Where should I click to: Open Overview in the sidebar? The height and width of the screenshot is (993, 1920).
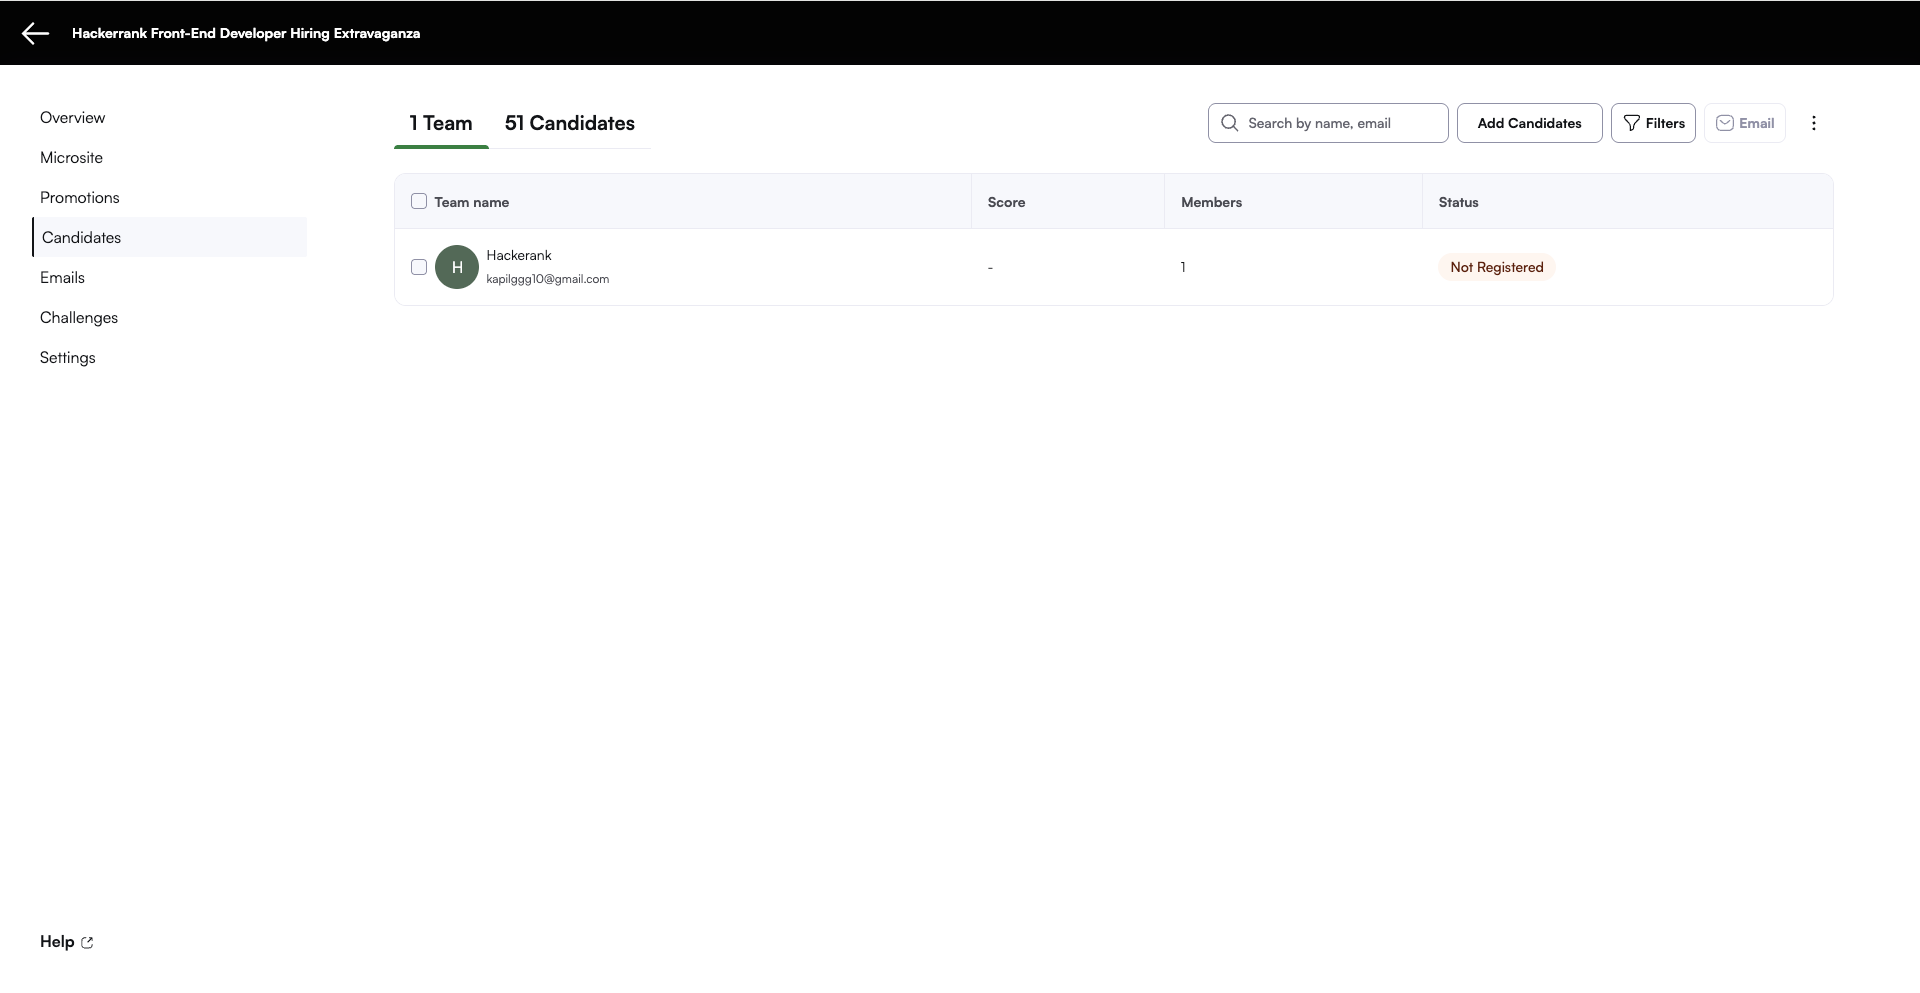(73, 117)
